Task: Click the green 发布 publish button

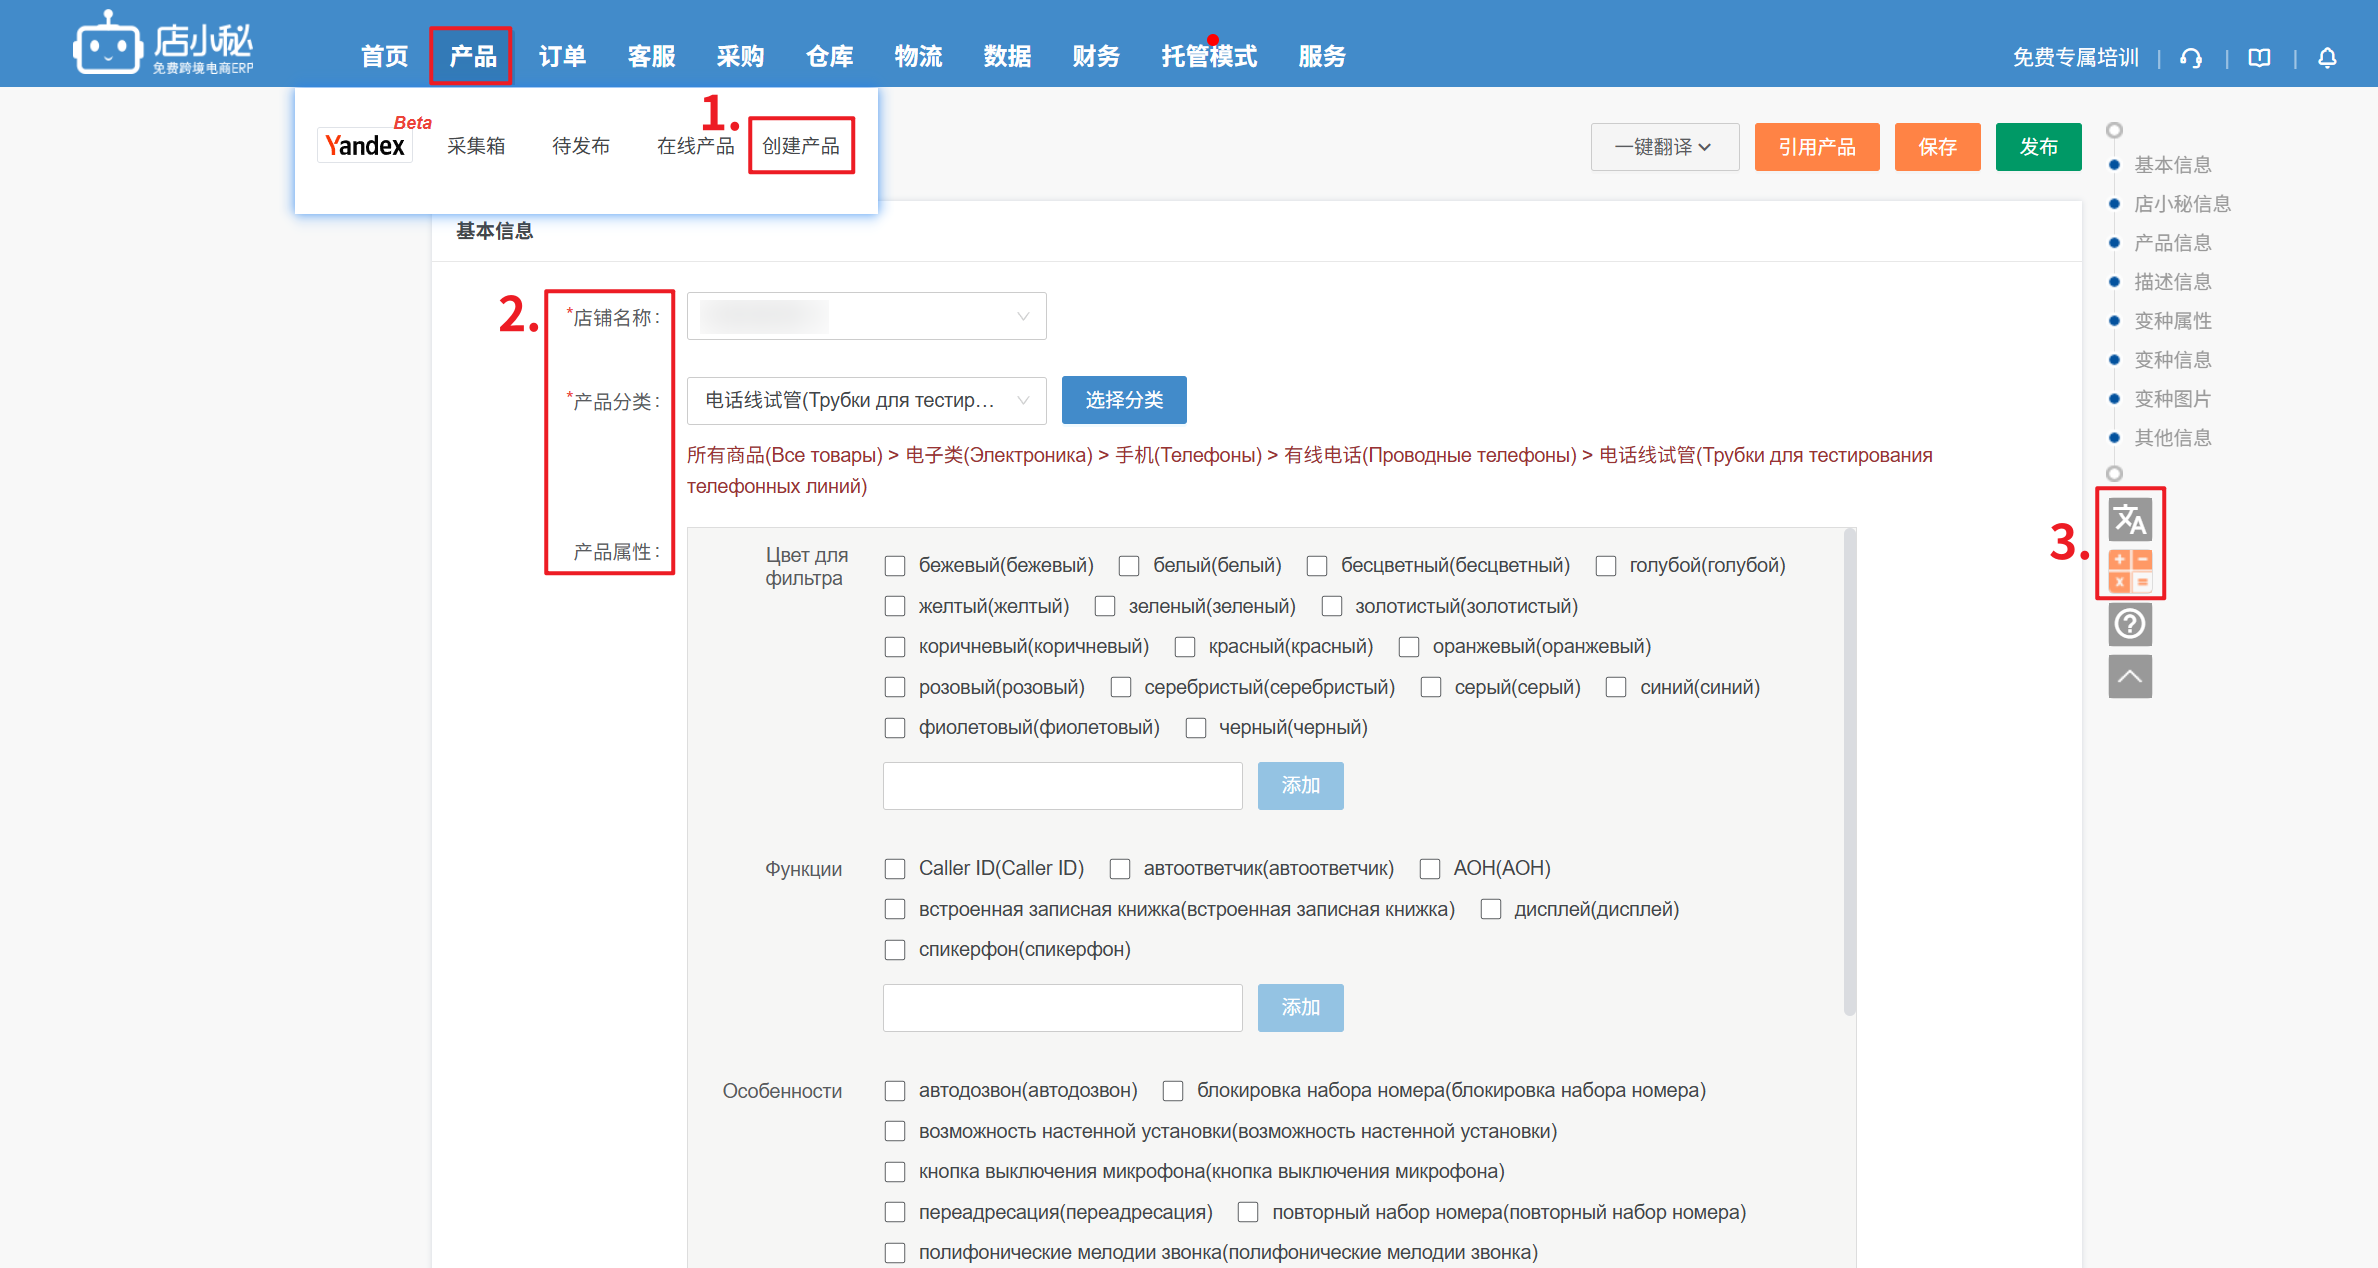Action: [x=2038, y=147]
